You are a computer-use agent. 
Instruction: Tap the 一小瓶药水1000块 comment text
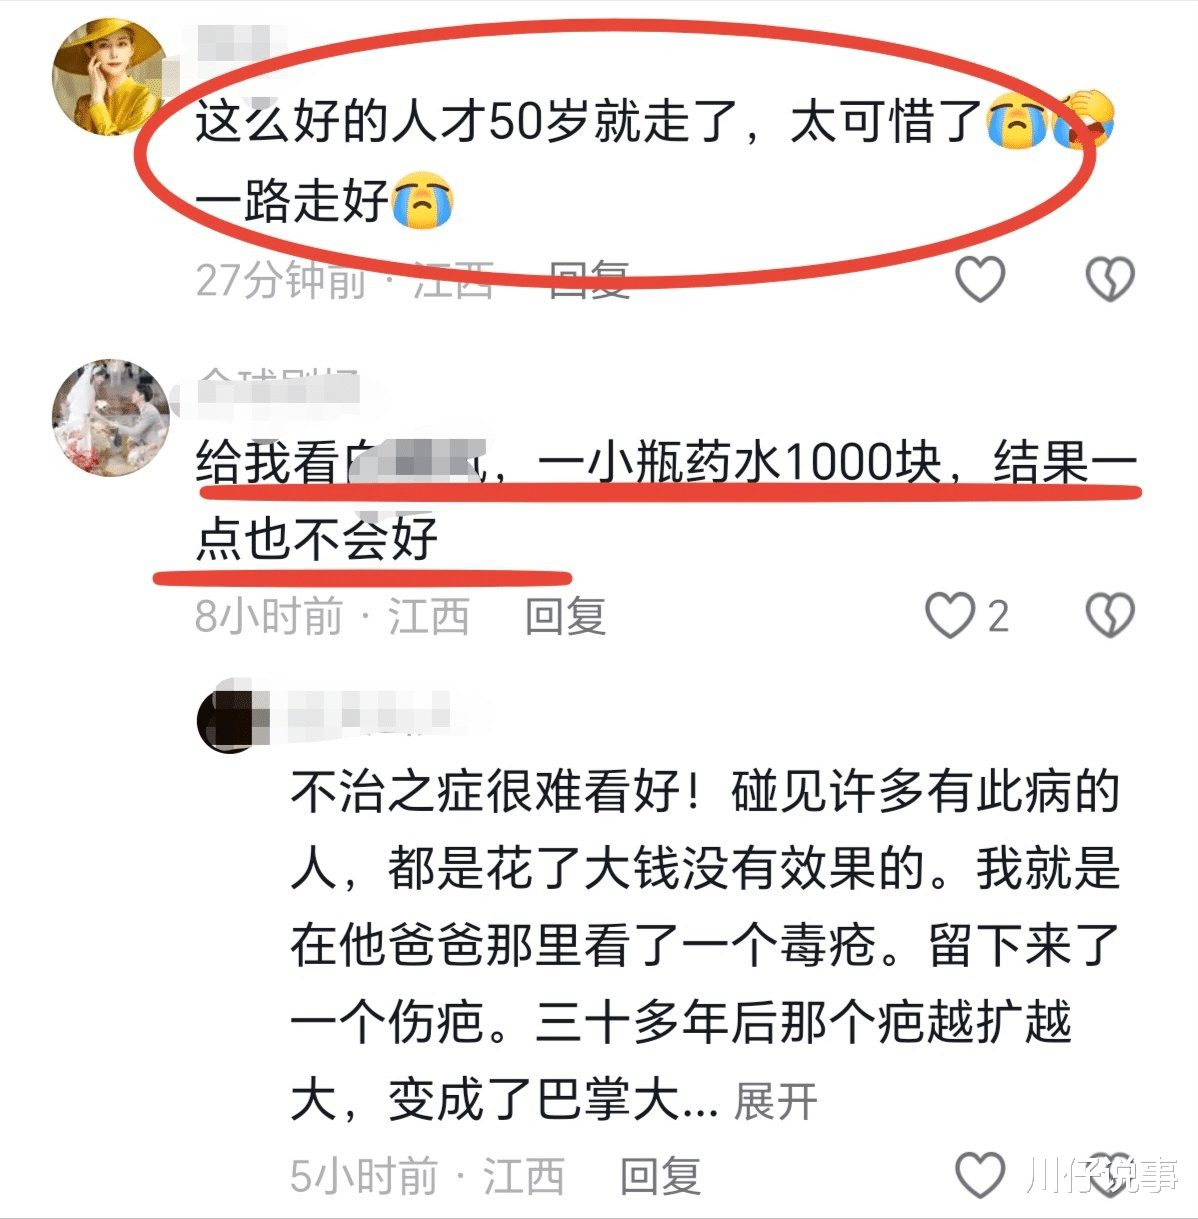click(x=666, y=500)
